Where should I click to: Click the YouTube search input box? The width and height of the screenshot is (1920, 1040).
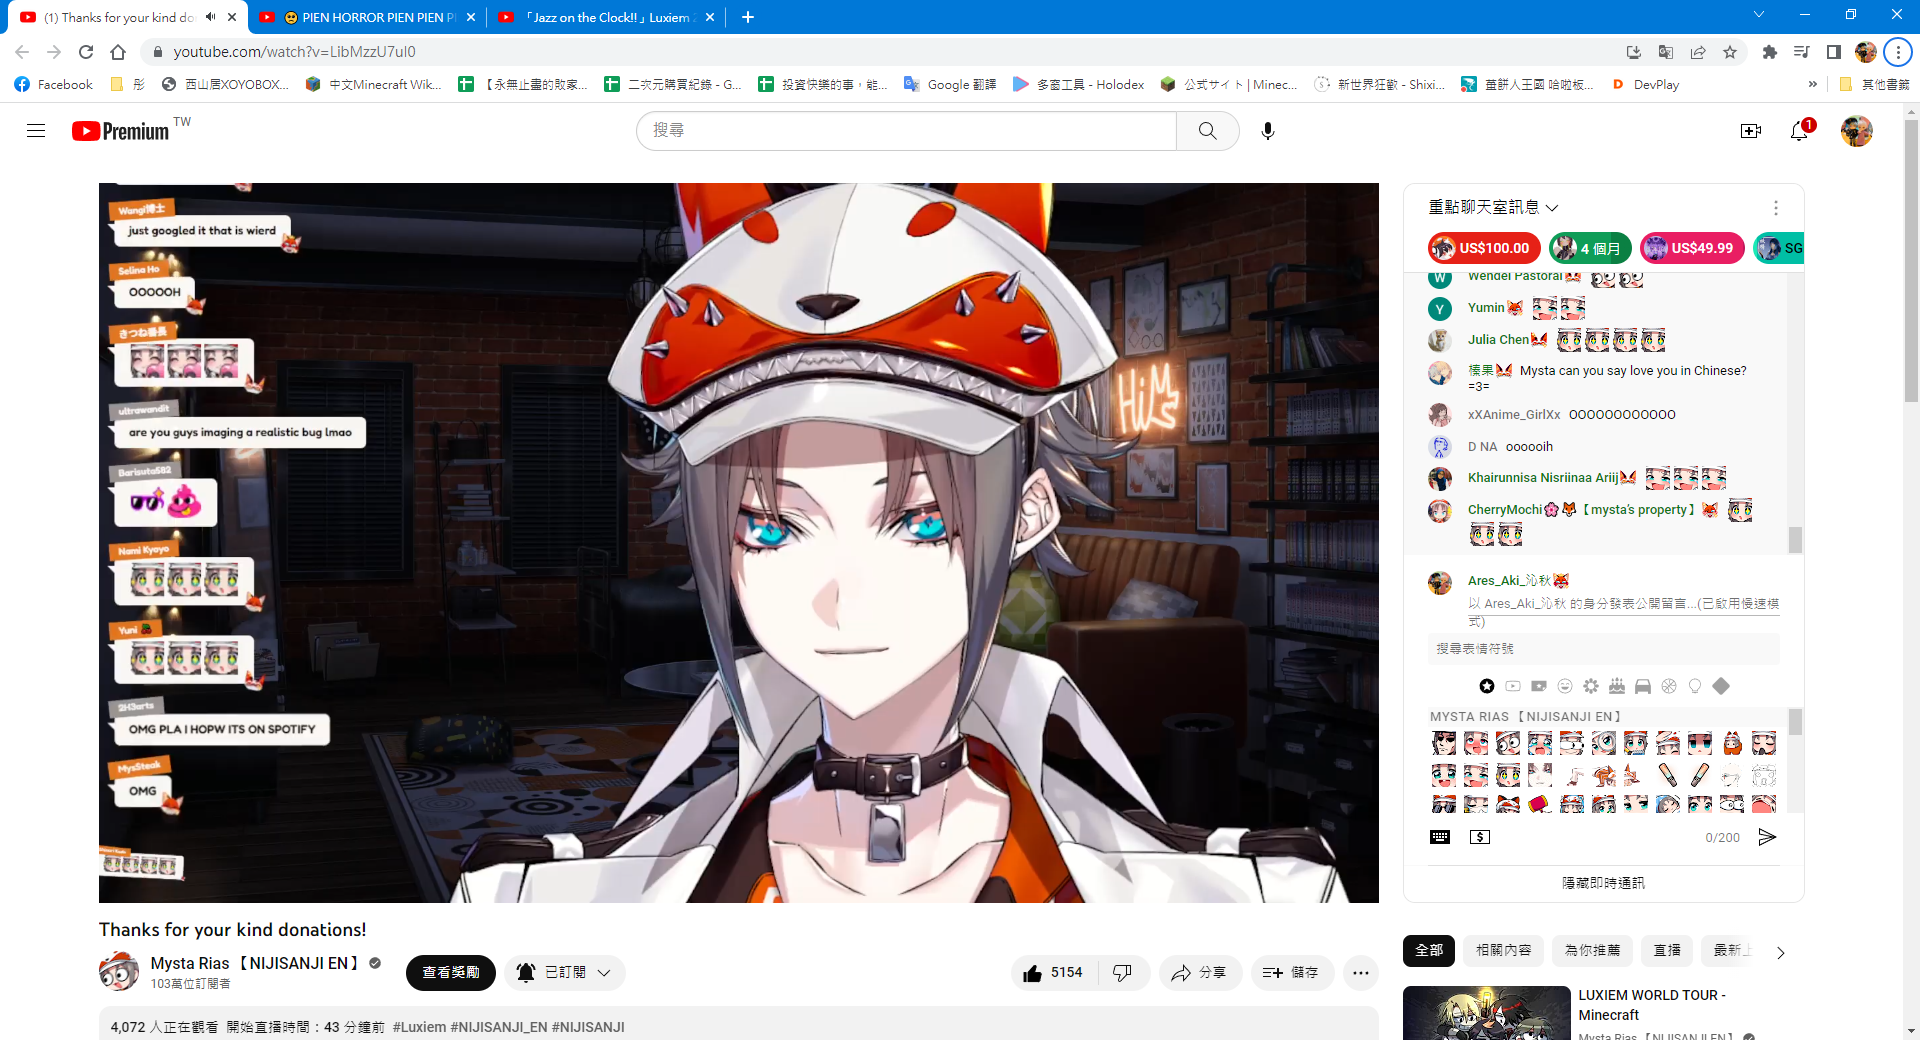(906, 131)
